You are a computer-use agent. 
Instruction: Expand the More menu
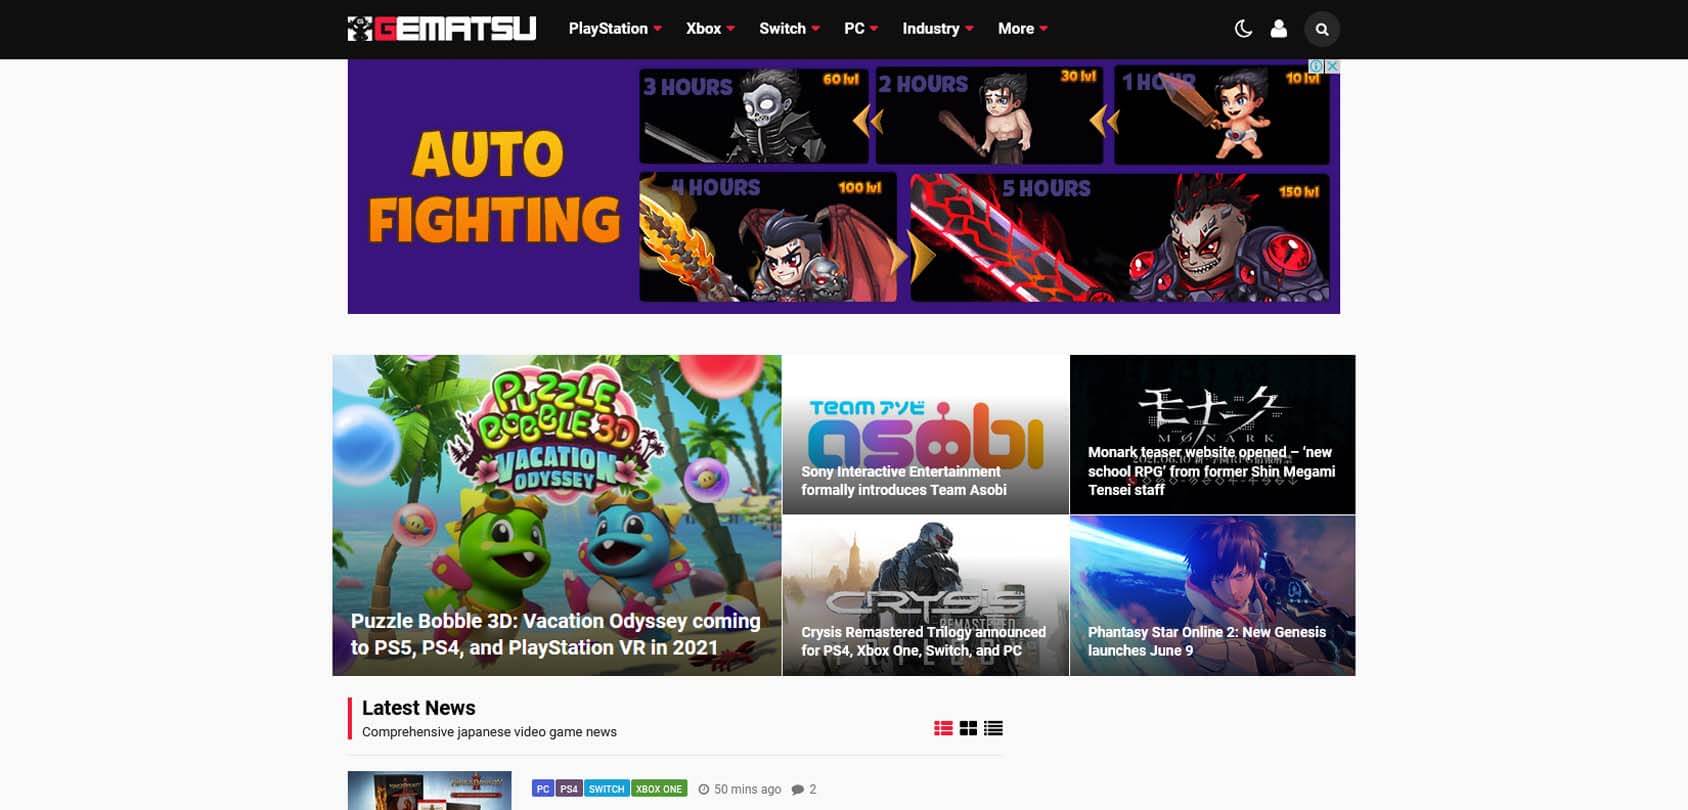click(1023, 29)
